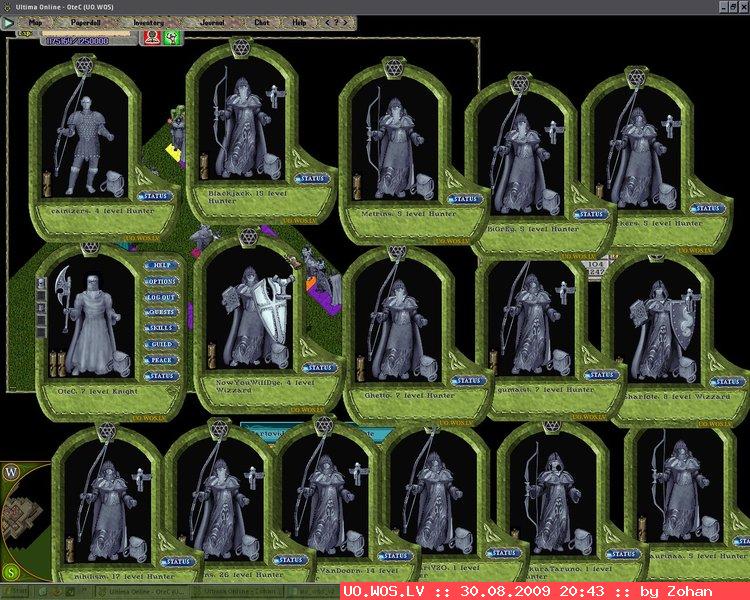Open NowYouWillDye's profile scroll
The image size is (750, 600).
coord(211,356)
